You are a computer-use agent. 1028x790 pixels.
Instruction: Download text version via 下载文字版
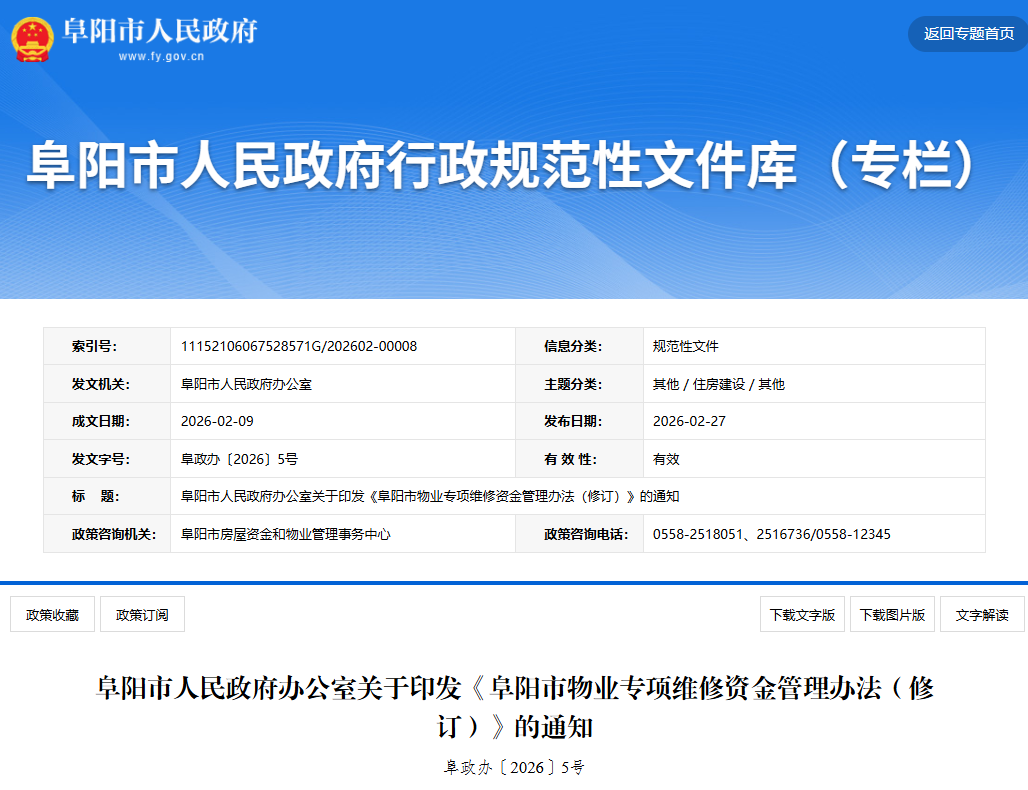802,614
